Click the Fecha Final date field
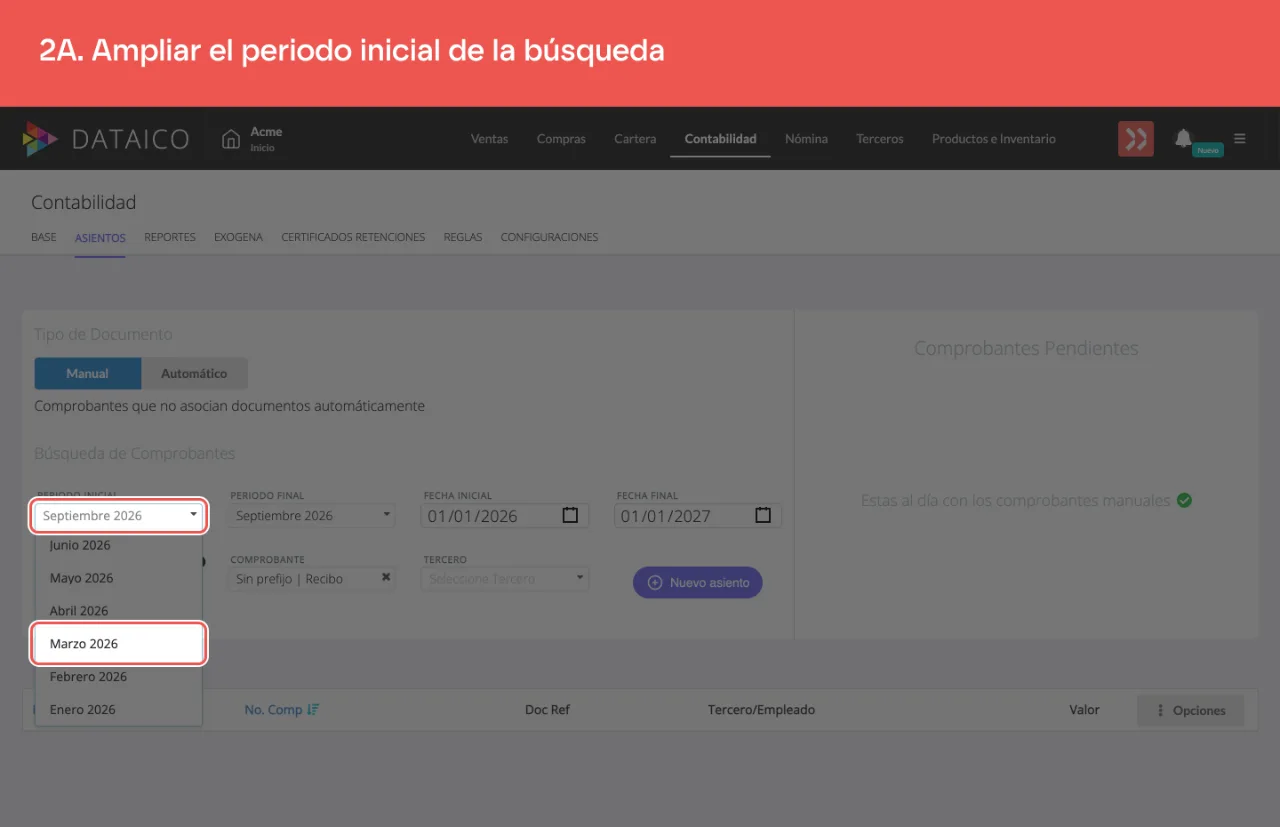1280x827 pixels. (699, 516)
